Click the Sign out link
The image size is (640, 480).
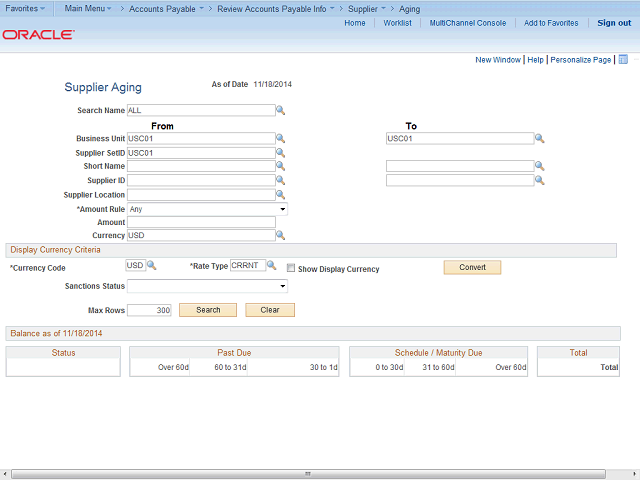coord(614,23)
